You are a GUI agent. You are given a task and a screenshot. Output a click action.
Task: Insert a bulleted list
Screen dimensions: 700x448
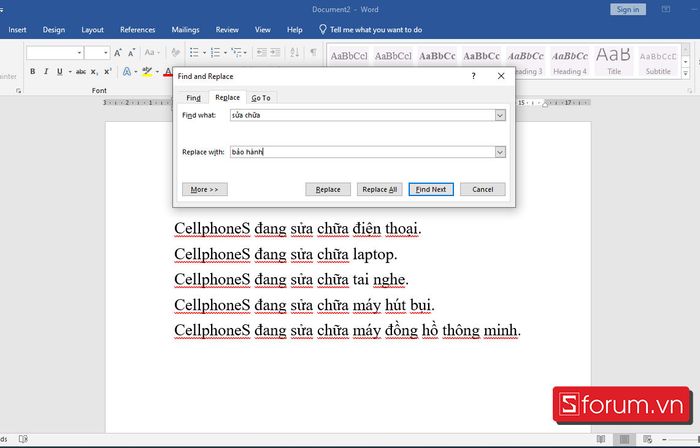click(x=194, y=53)
